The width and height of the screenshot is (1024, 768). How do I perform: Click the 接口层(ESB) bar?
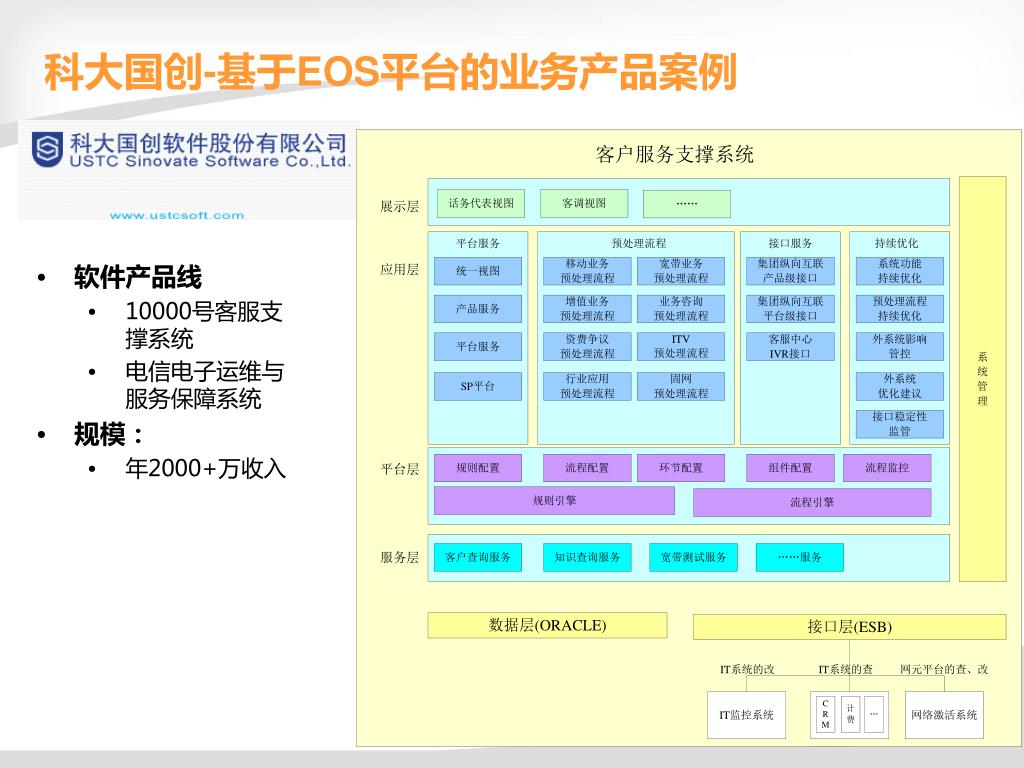click(x=850, y=627)
